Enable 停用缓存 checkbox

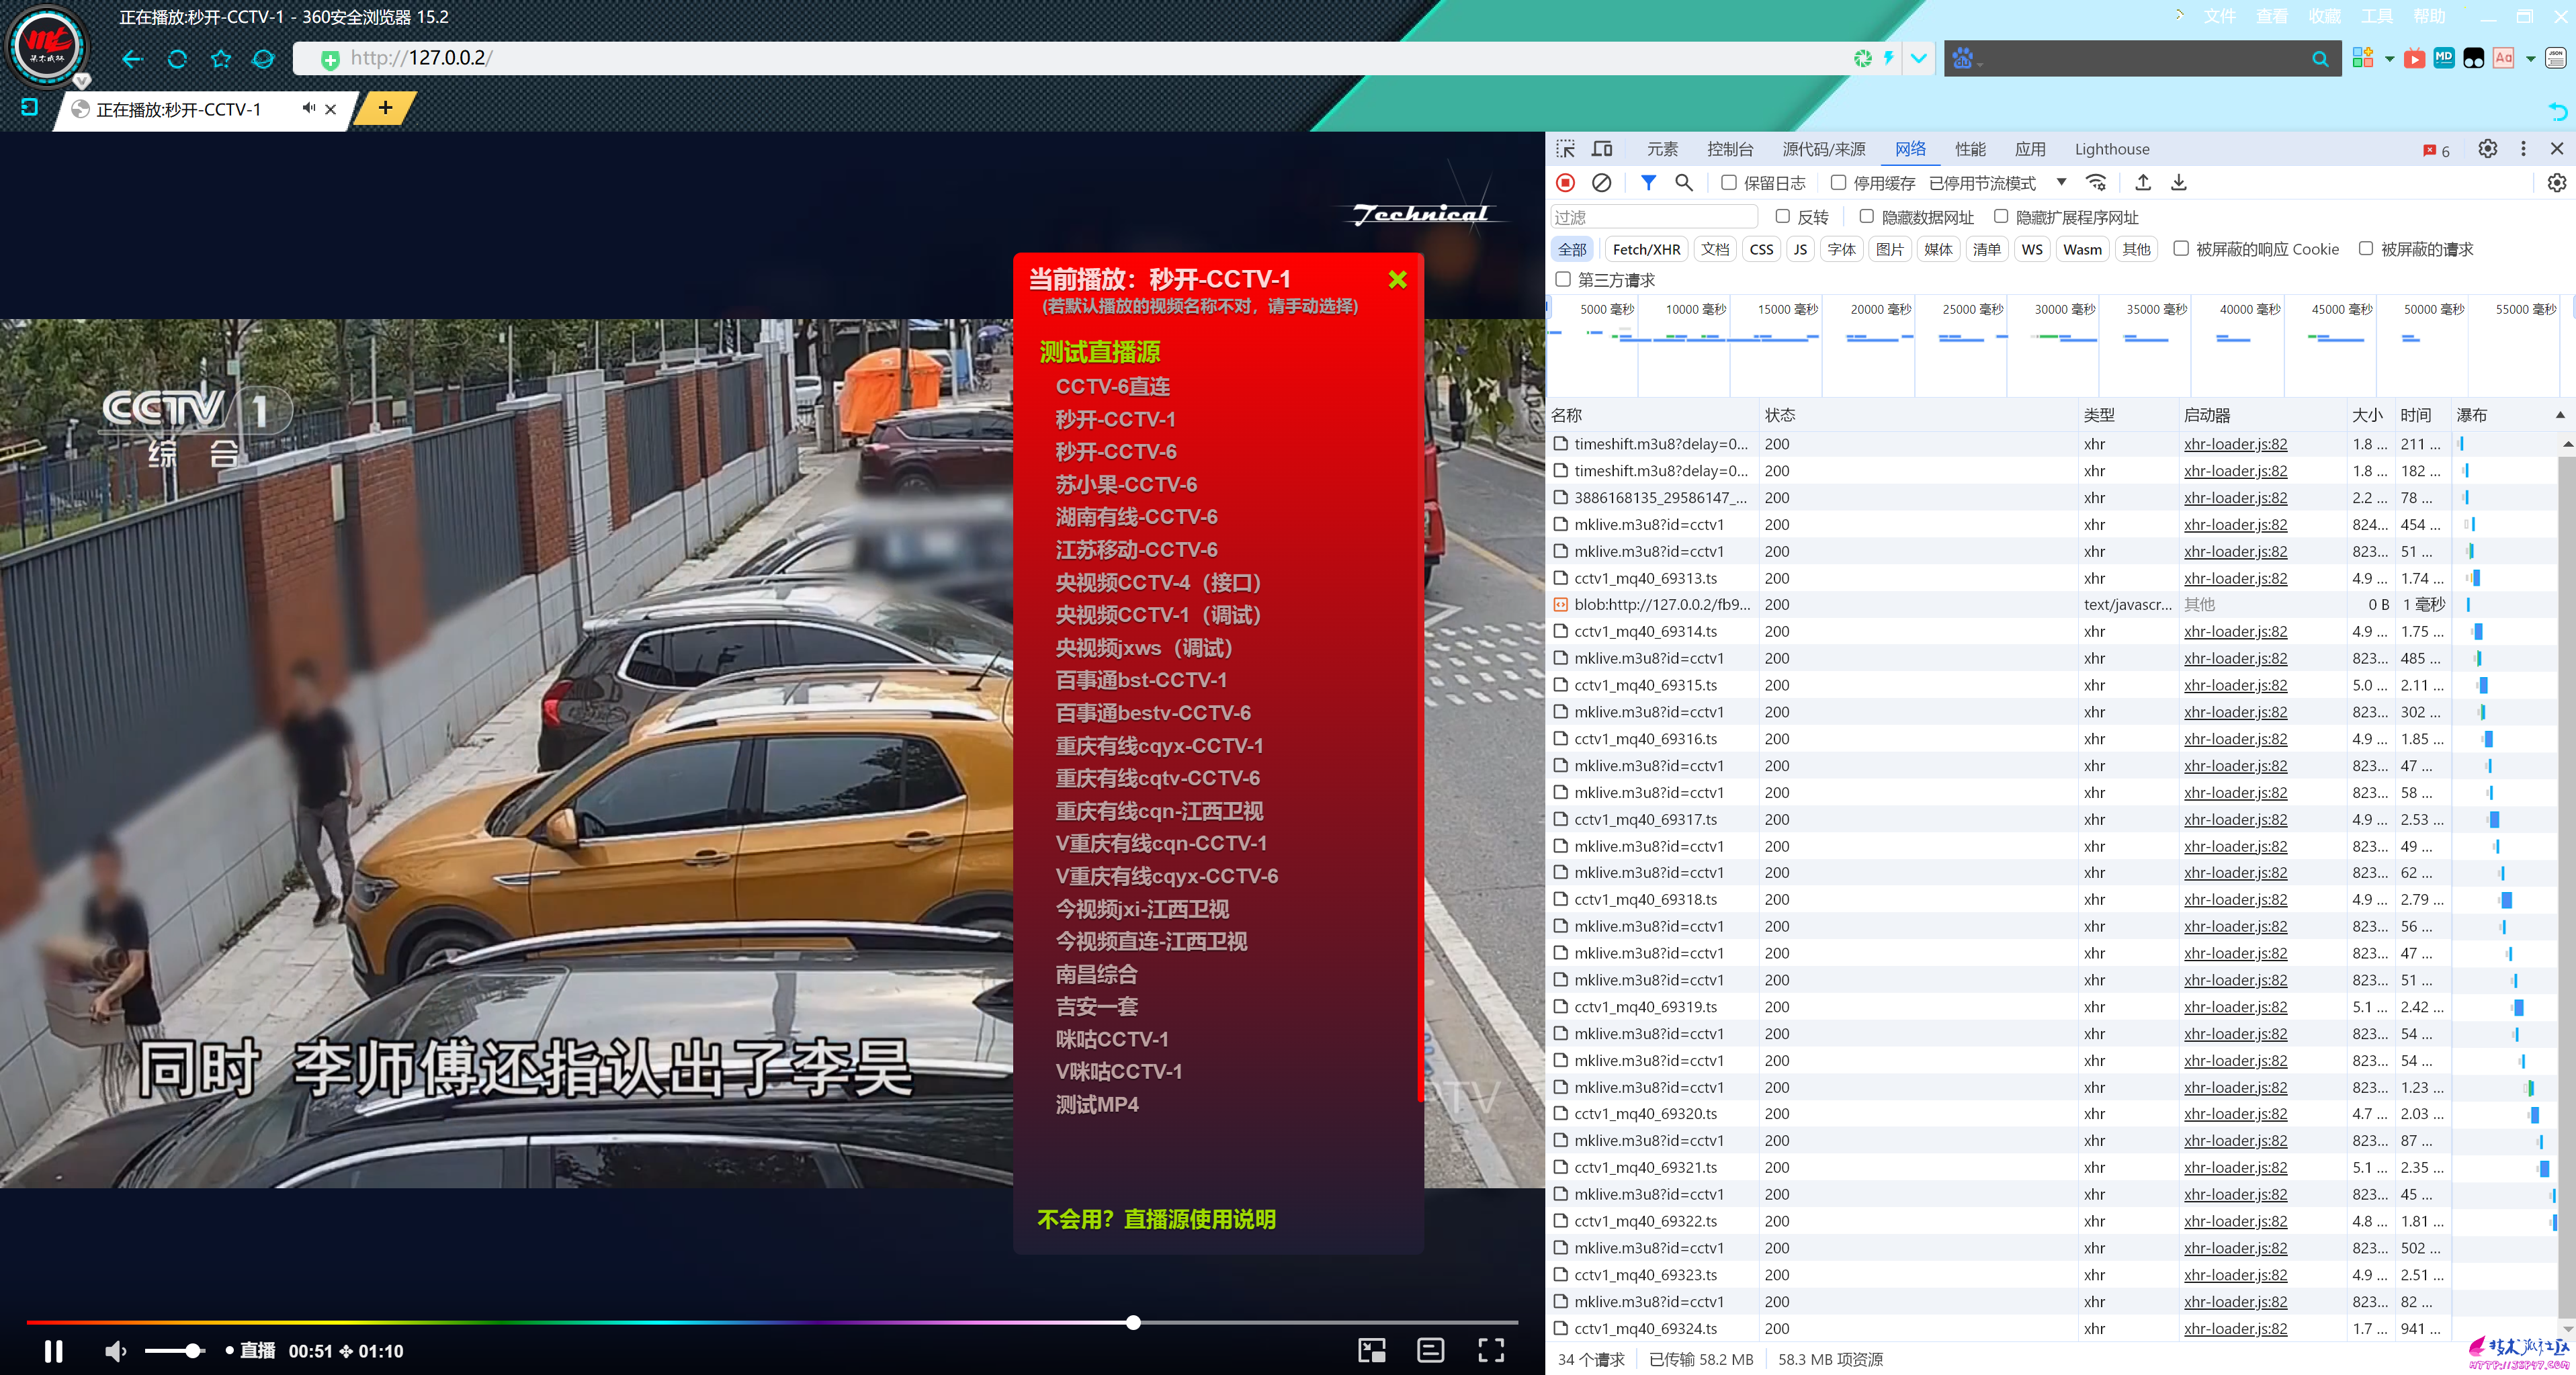click(x=1838, y=183)
